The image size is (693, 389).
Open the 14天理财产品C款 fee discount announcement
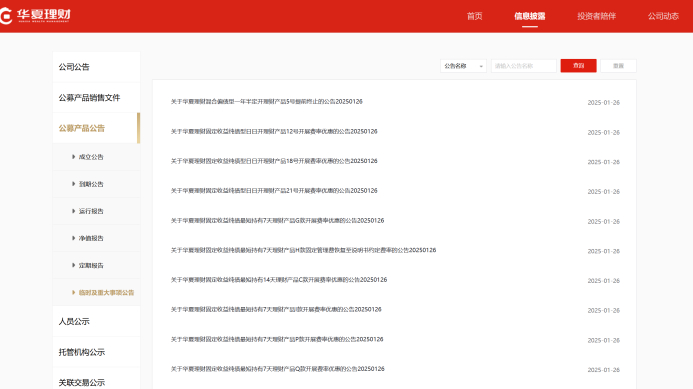tap(279, 280)
